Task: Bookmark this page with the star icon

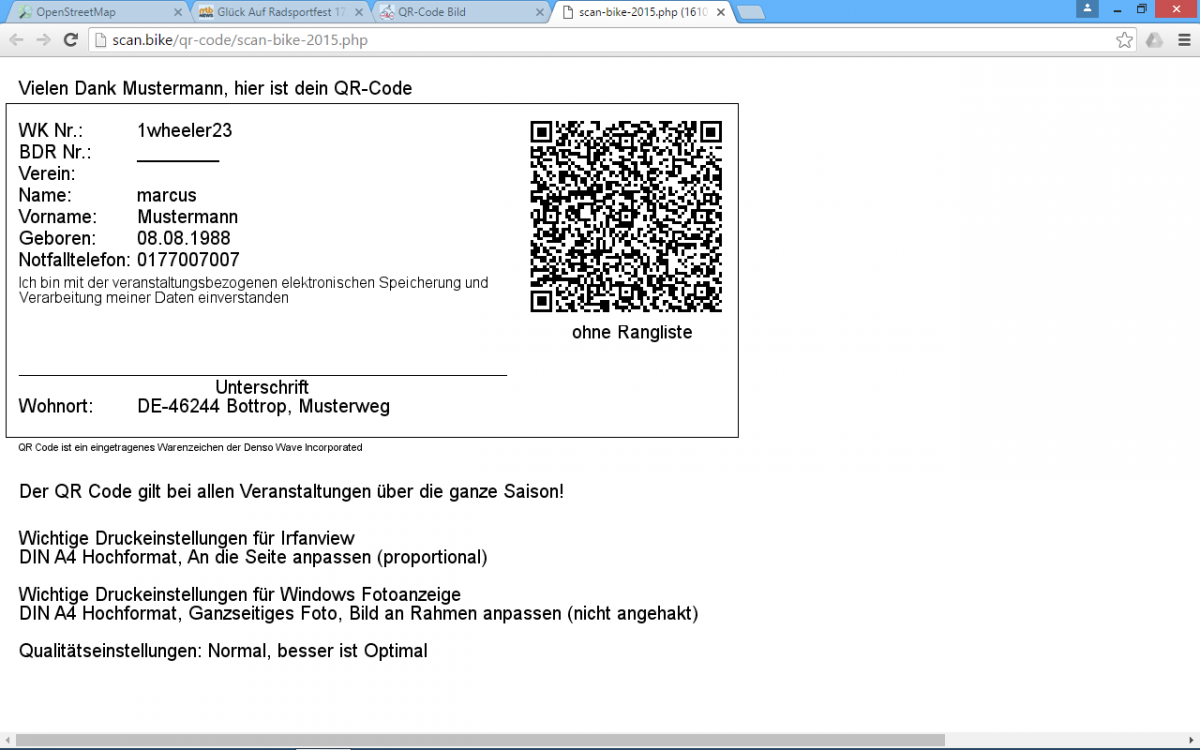Action: coord(1125,40)
